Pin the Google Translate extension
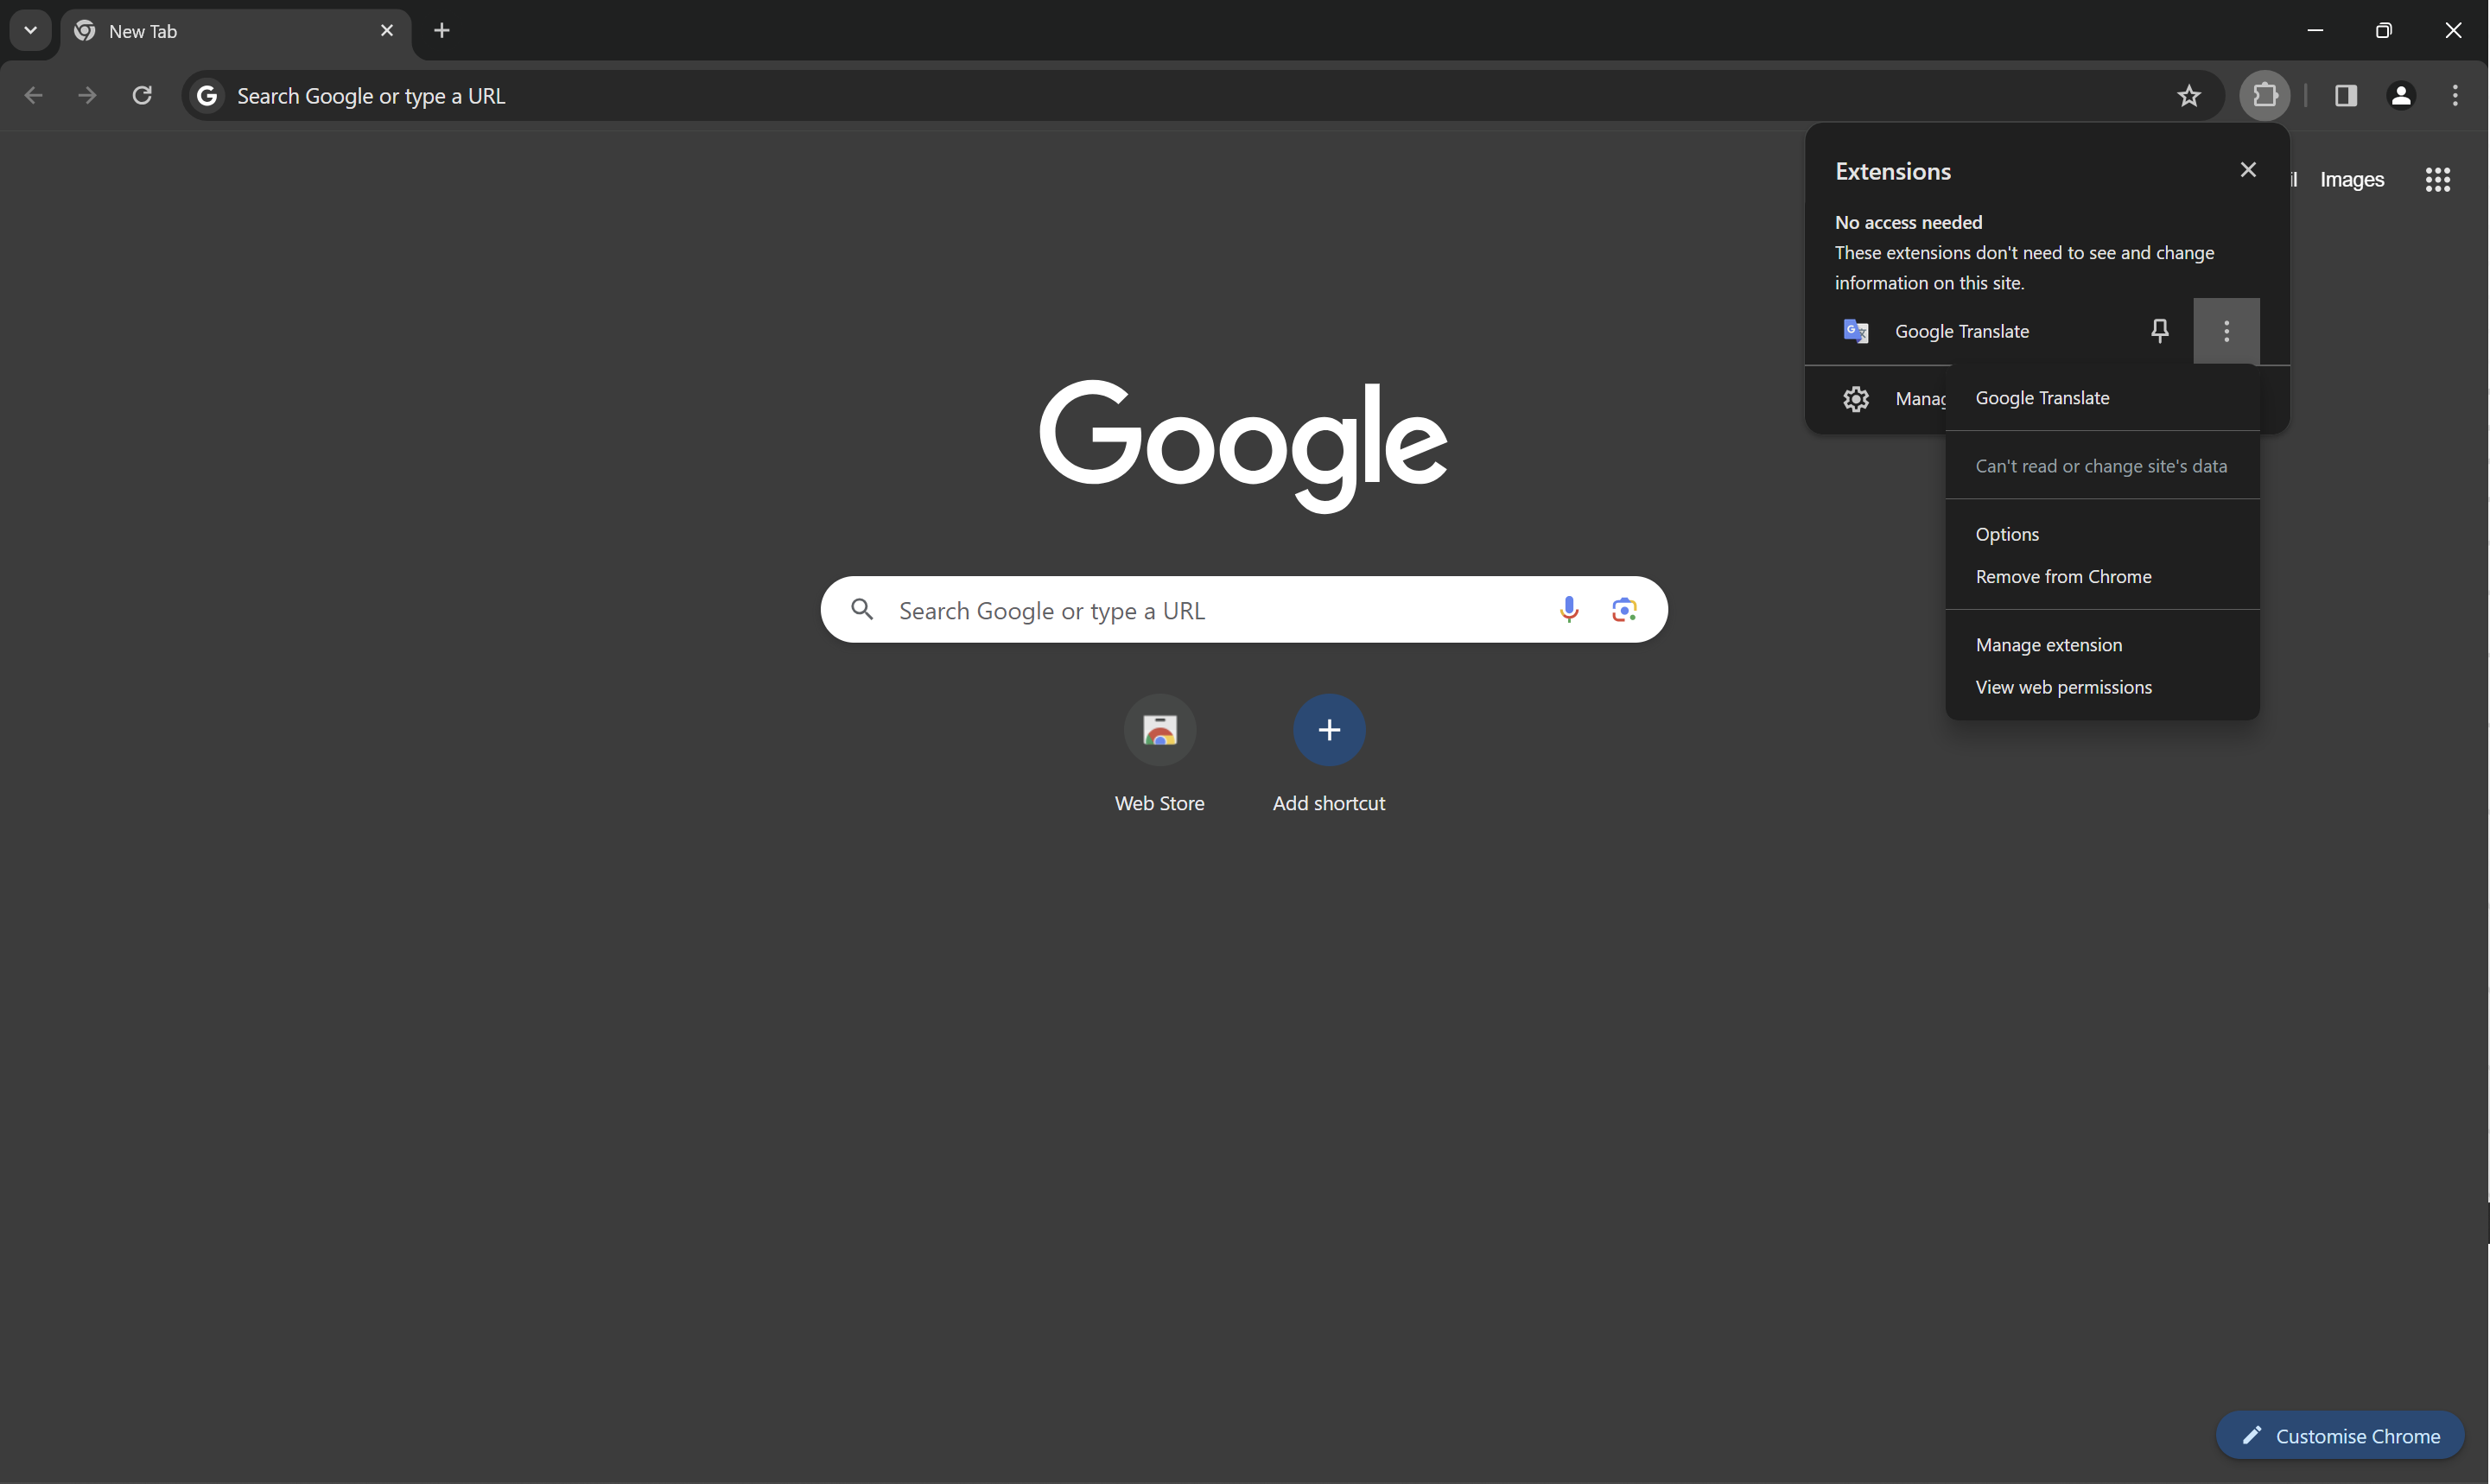 (2160, 331)
